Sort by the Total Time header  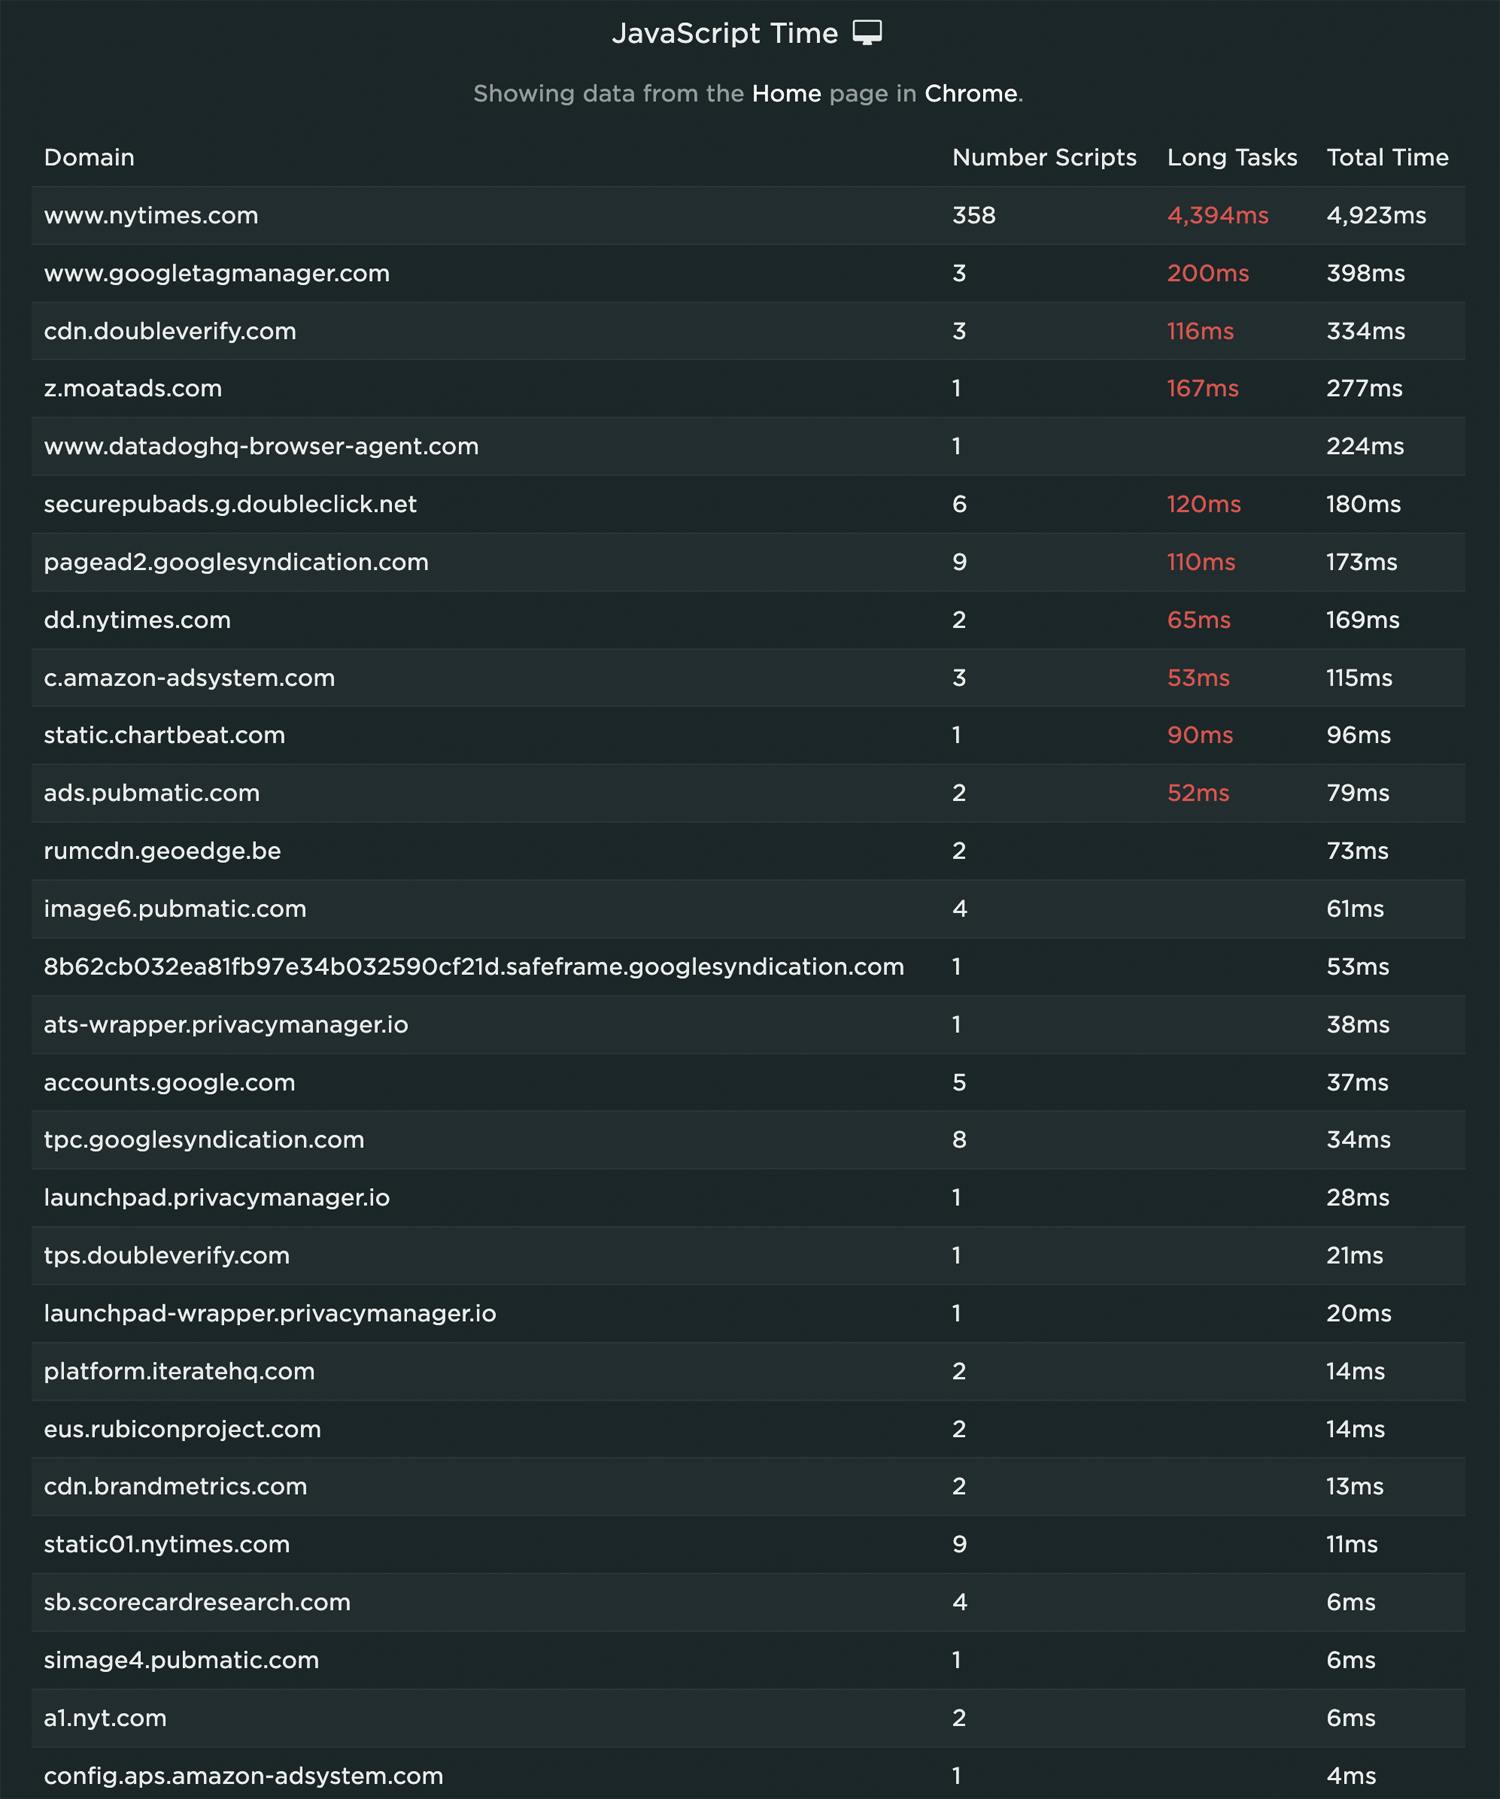point(1387,157)
